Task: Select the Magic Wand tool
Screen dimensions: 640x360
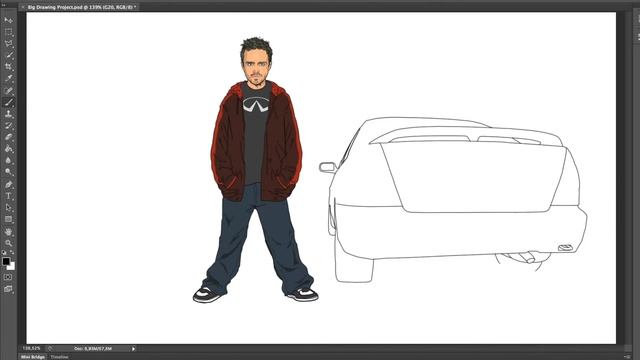Action: coord(8,55)
